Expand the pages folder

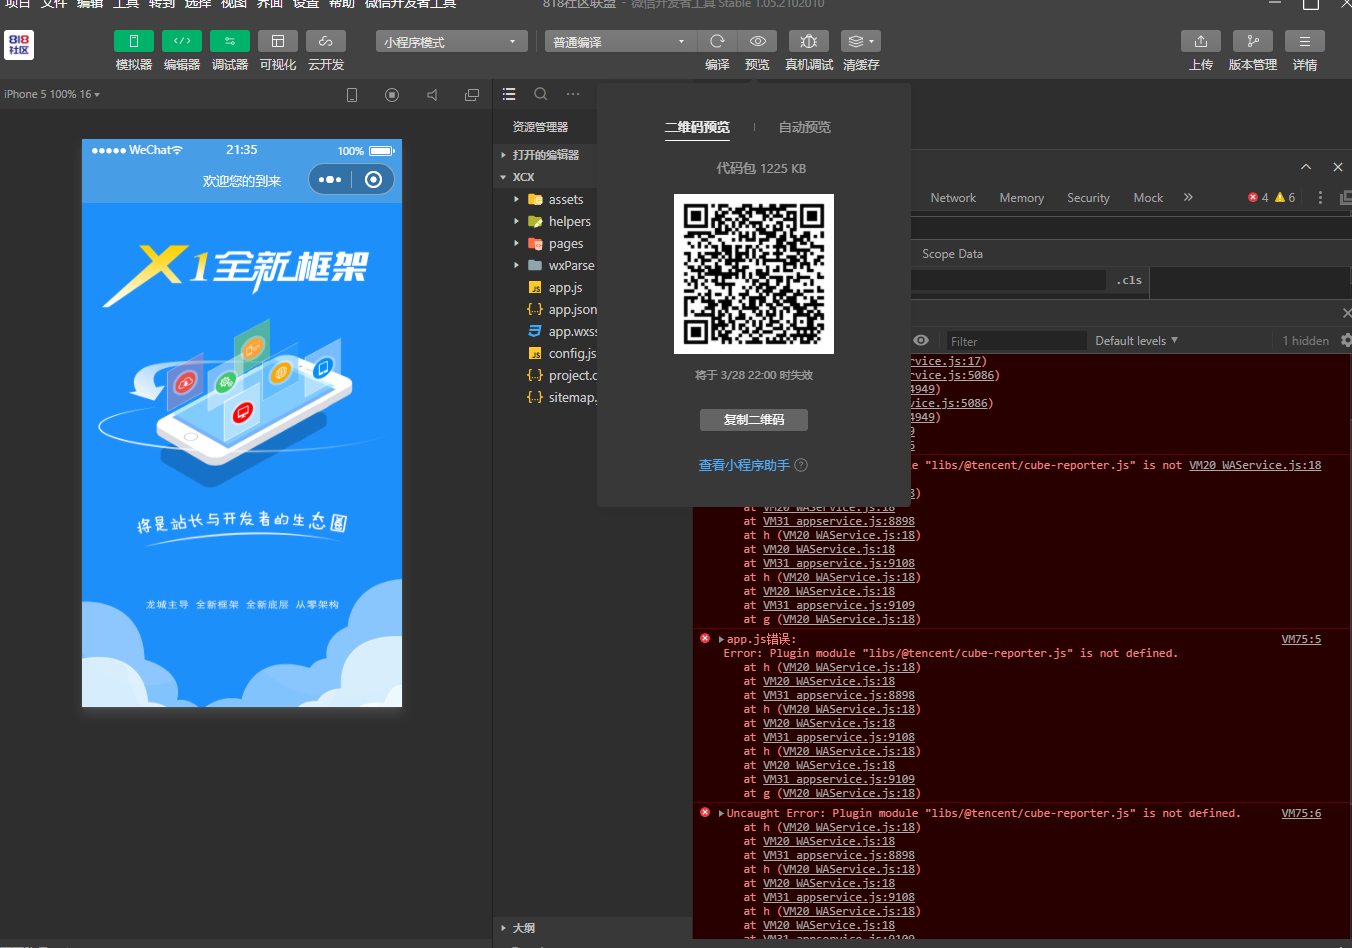tap(565, 244)
